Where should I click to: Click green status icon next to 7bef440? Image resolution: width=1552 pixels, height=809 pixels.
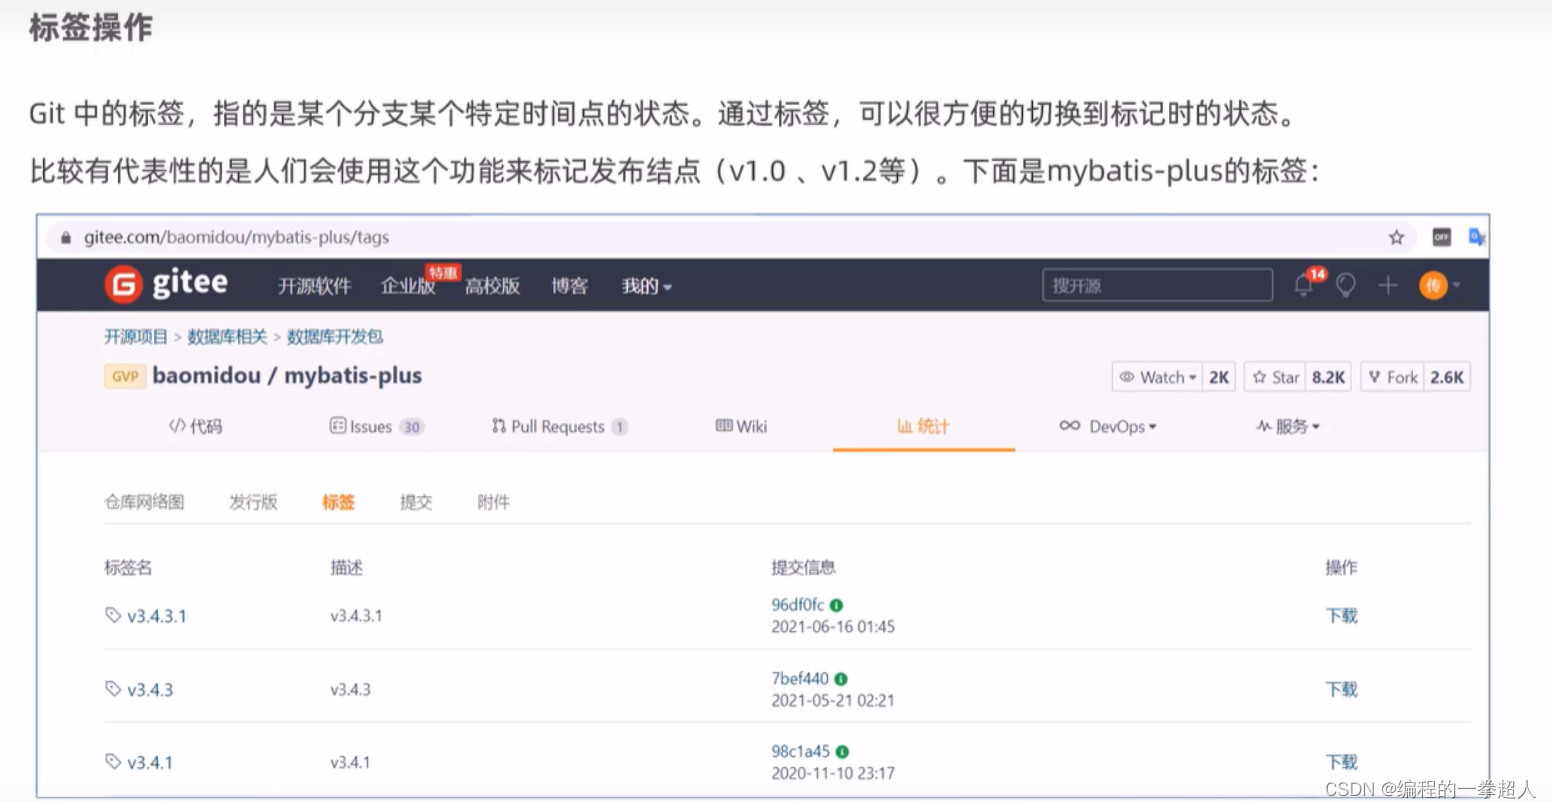coord(840,679)
